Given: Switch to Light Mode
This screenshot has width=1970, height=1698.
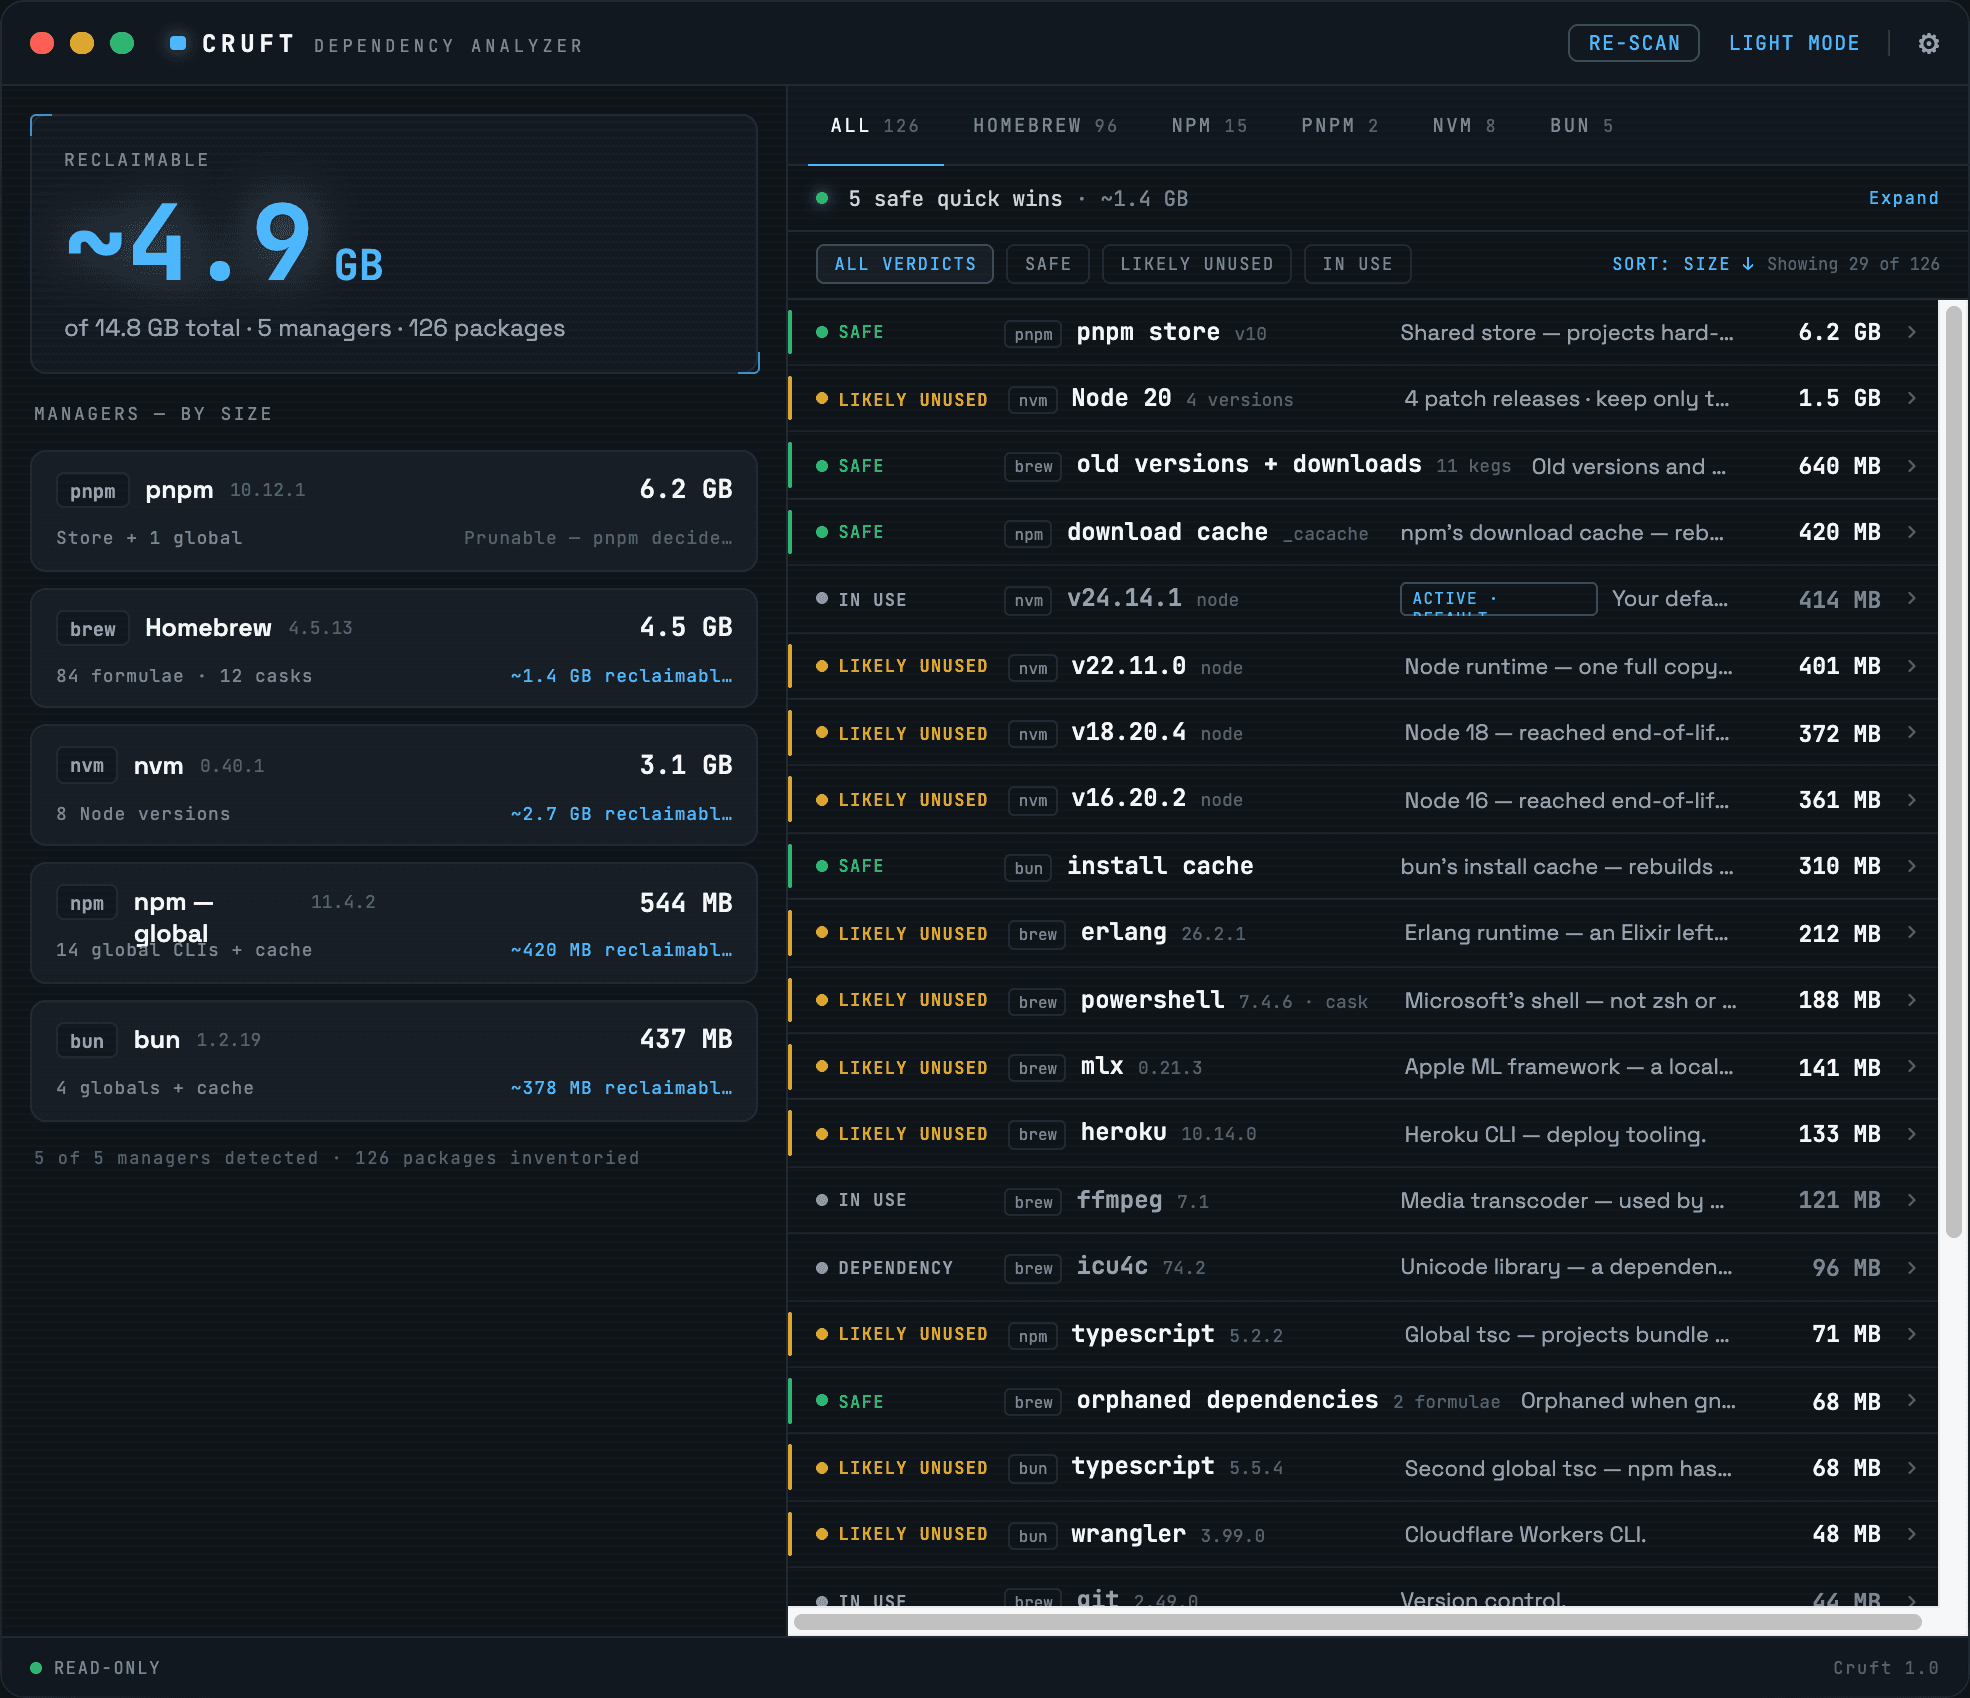Looking at the screenshot, I should tap(1794, 43).
